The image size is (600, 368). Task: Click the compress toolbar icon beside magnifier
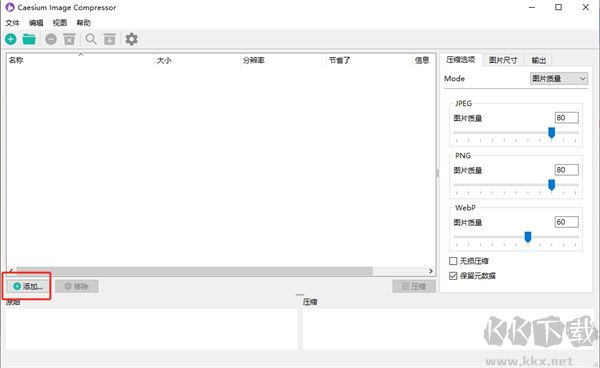coord(110,39)
